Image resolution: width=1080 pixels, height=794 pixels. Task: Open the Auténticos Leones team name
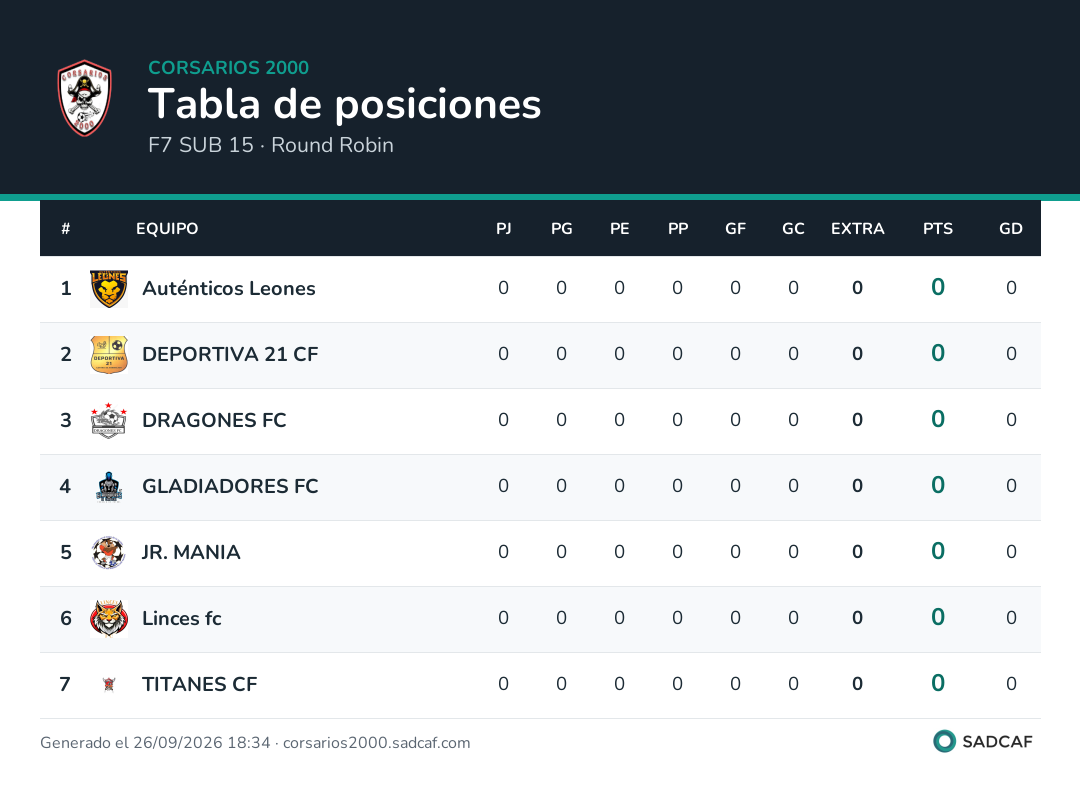(229, 289)
